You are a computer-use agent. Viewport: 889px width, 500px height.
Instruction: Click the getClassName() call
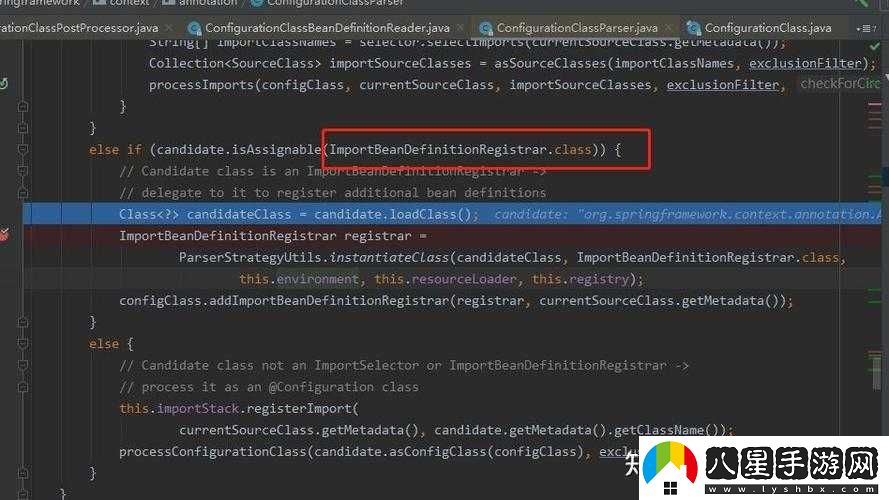(x=666, y=430)
